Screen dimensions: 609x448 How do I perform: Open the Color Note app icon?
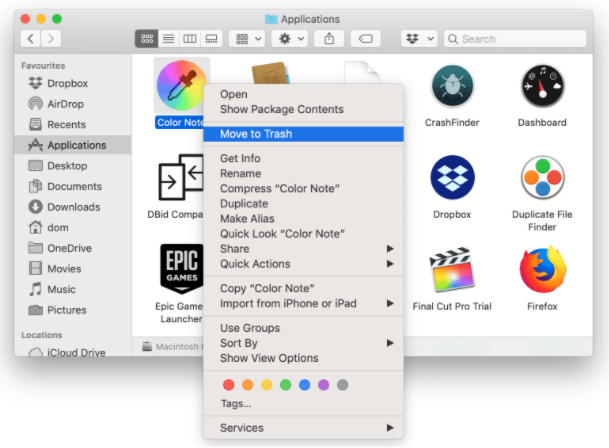click(181, 85)
